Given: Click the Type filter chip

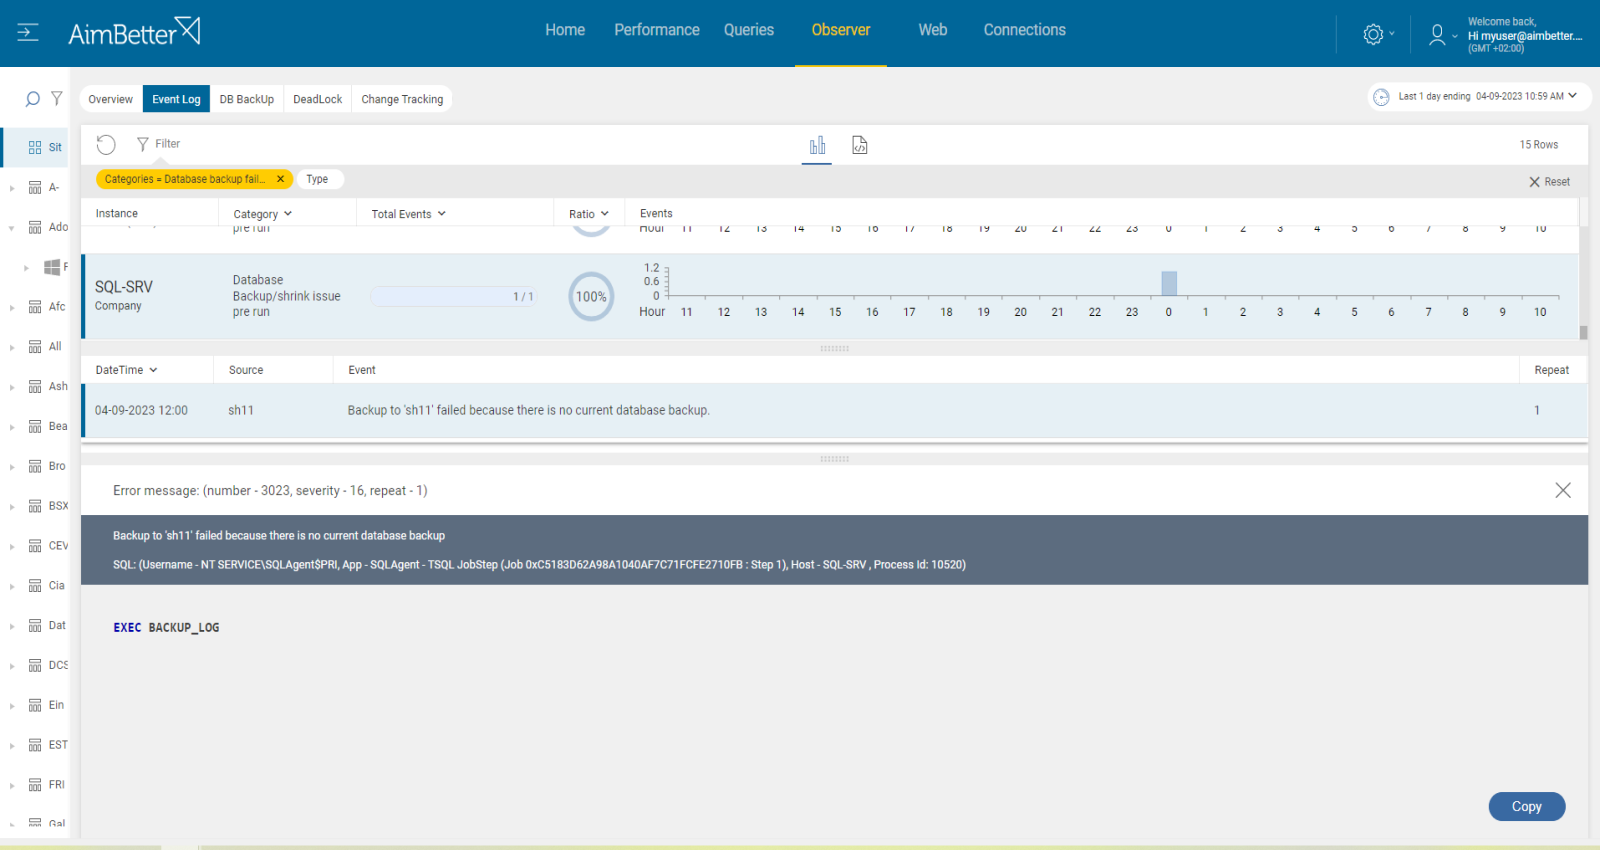Looking at the screenshot, I should [x=320, y=179].
